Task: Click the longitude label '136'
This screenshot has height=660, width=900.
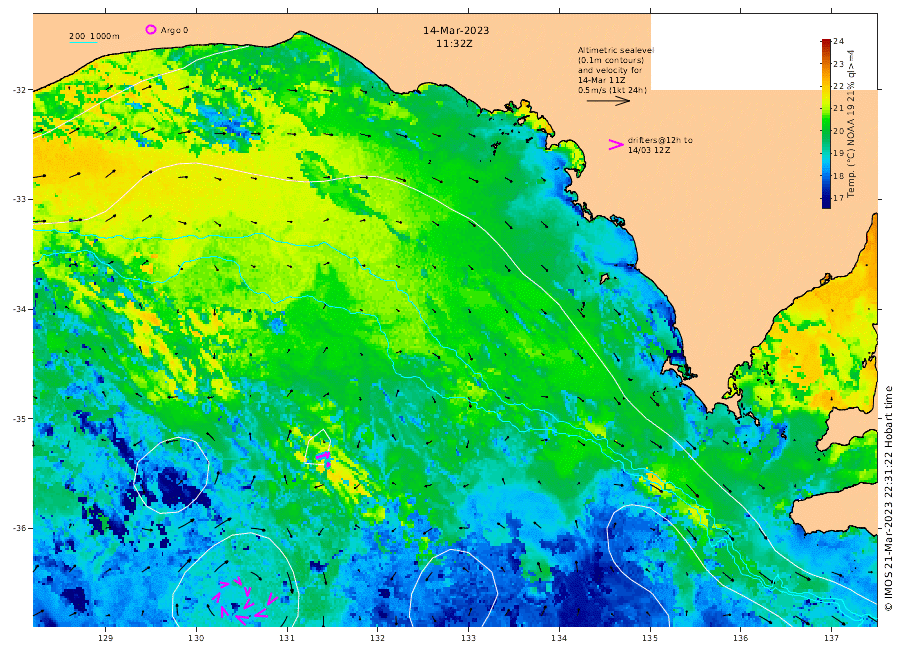Action: coord(740,638)
